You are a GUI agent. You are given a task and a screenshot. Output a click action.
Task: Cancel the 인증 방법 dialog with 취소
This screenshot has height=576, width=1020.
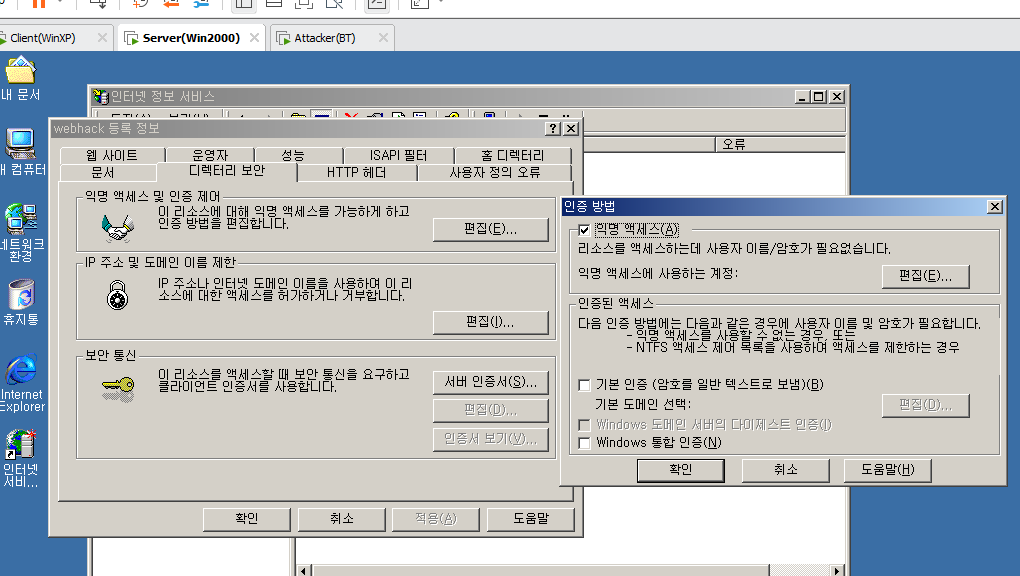[x=785, y=470]
